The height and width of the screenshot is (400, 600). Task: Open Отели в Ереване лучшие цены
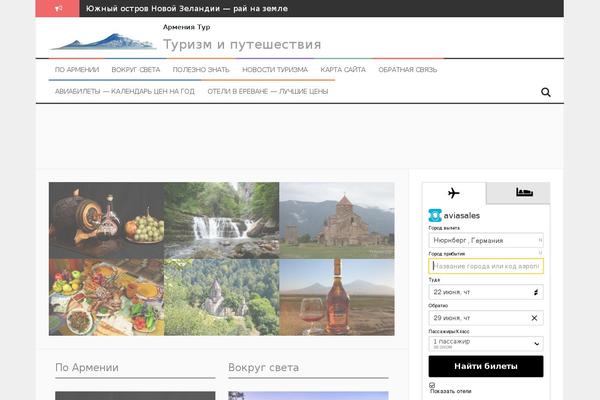[x=268, y=91]
